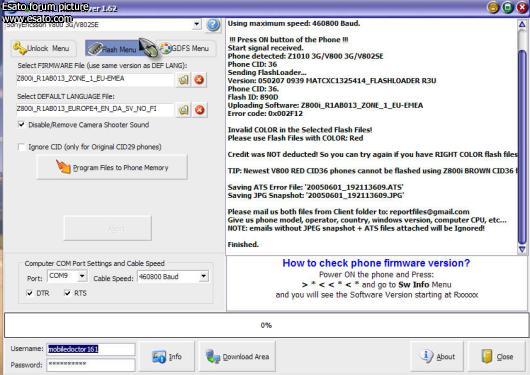The height and width of the screenshot is (375, 530).
Task: Click the log scrollbar up arrow
Action: 522,24
